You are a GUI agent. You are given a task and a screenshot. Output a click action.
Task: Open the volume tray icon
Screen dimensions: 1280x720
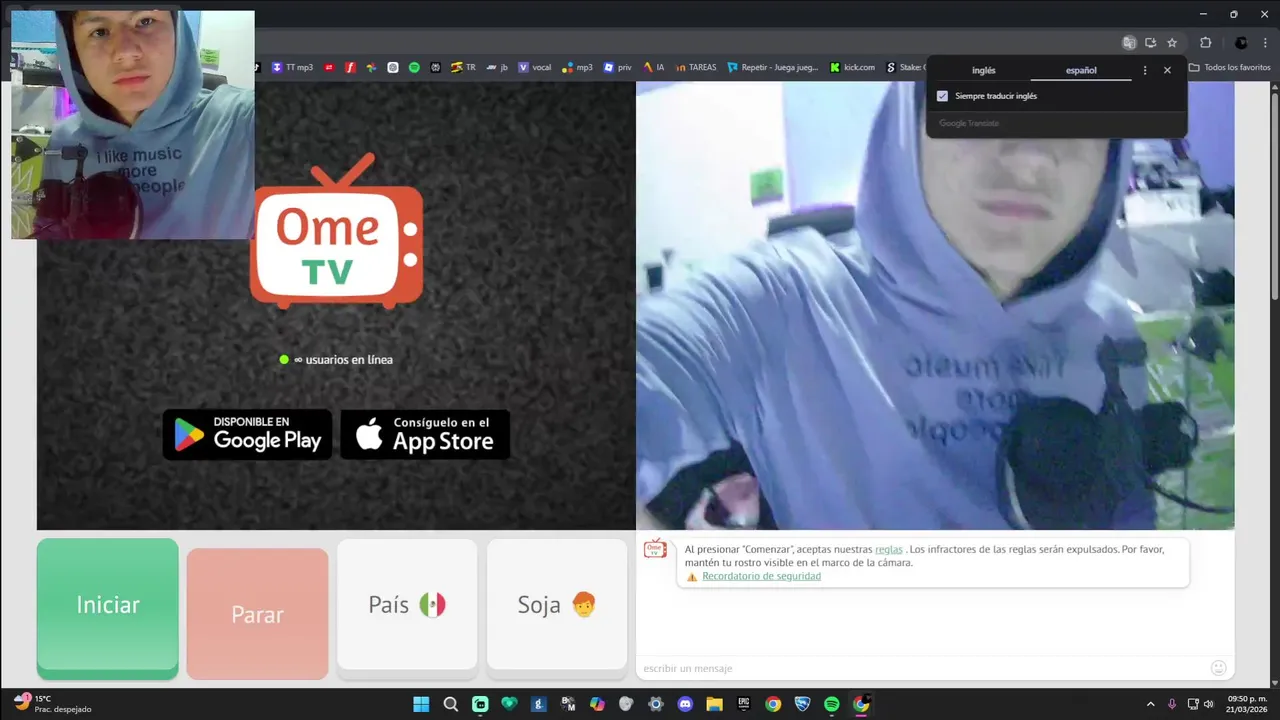tap(1209, 704)
